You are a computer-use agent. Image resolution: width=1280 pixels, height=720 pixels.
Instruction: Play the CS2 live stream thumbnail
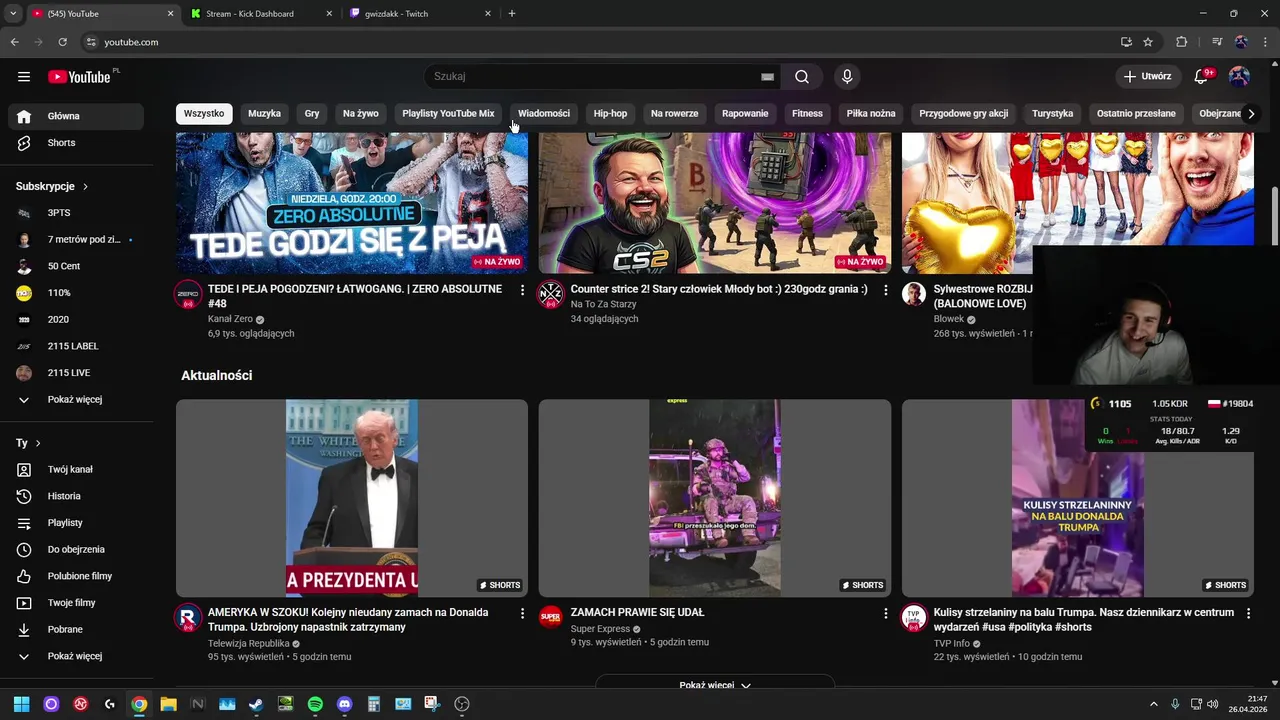(715, 203)
